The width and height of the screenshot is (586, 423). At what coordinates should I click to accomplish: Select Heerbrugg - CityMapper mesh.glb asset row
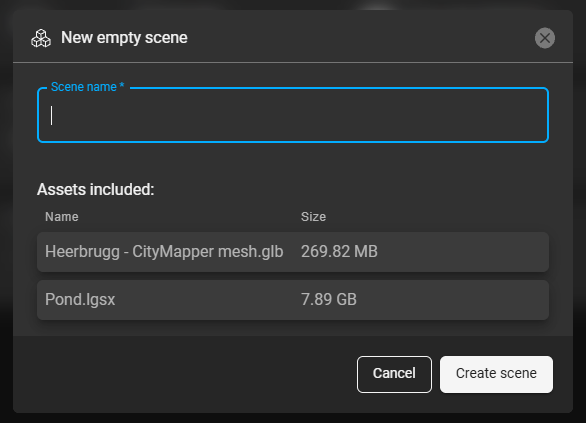[293, 252]
